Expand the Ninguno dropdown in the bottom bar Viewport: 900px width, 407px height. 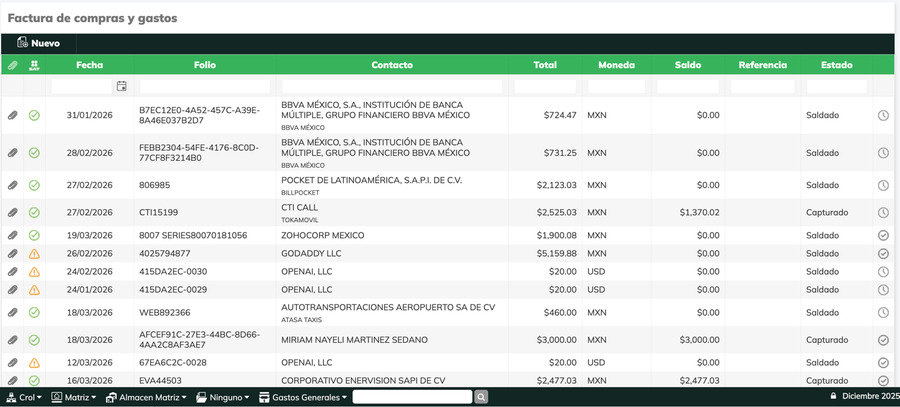[x=224, y=397]
